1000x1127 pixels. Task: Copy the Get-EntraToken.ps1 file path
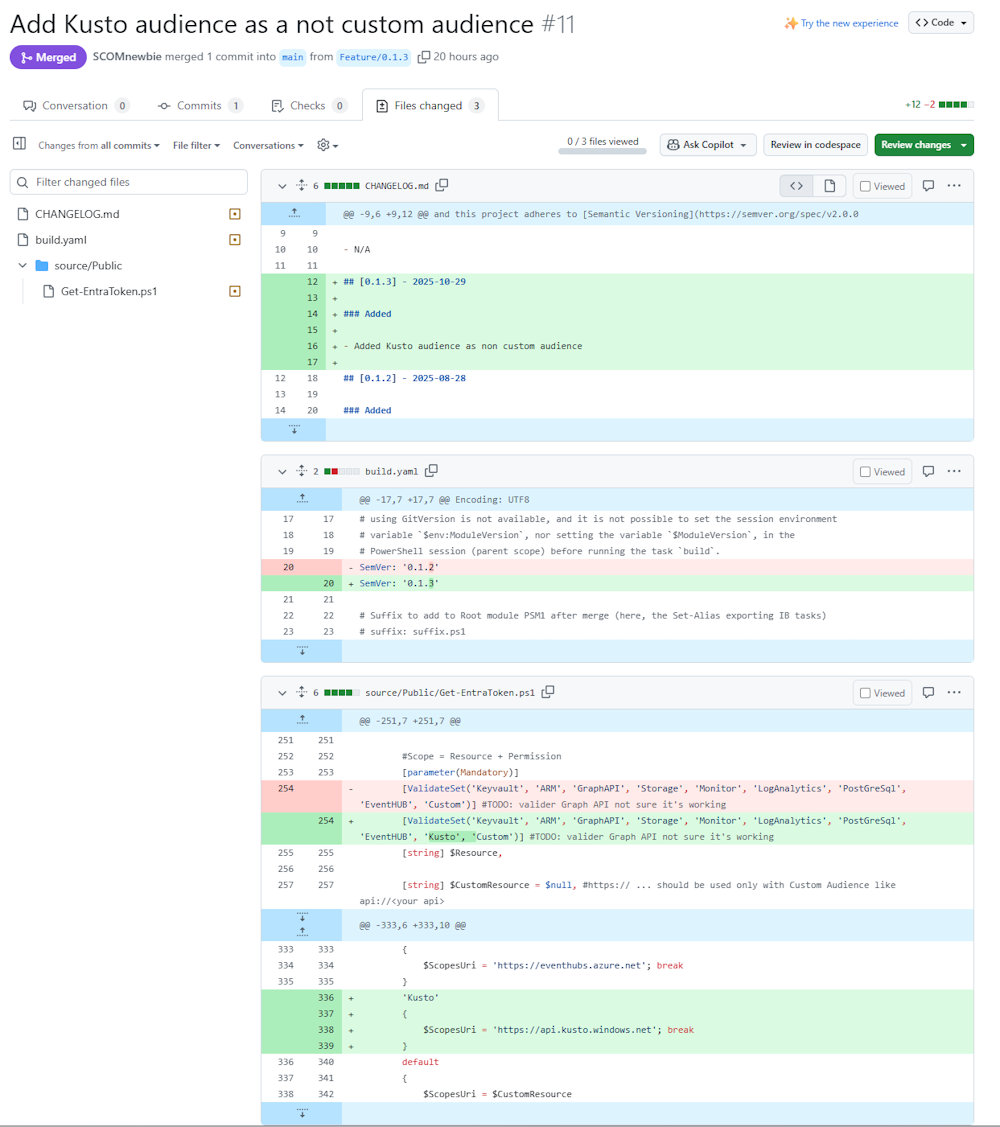pos(548,692)
